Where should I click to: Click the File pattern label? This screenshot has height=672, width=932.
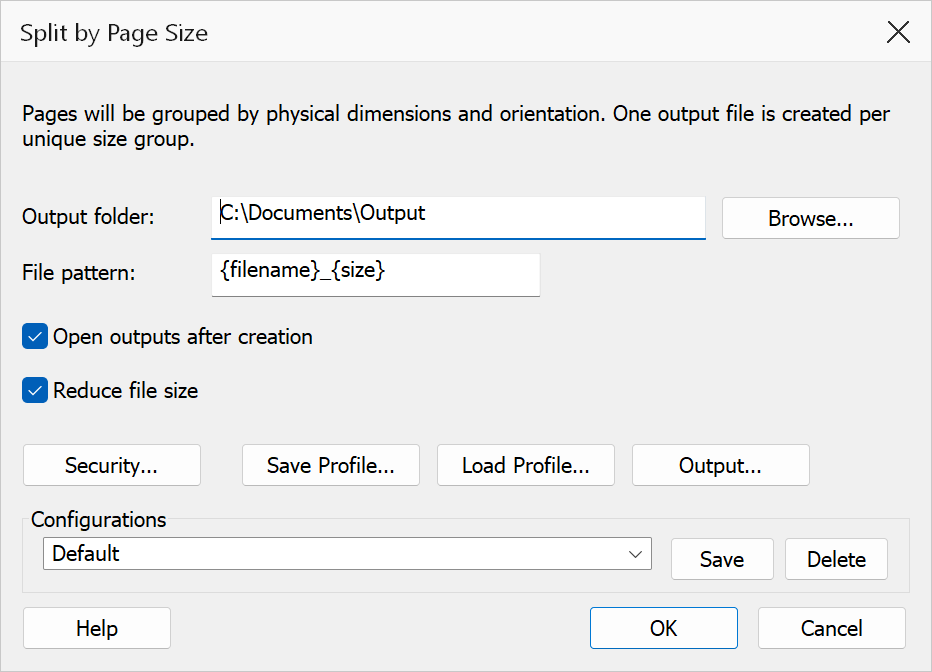click(78, 273)
